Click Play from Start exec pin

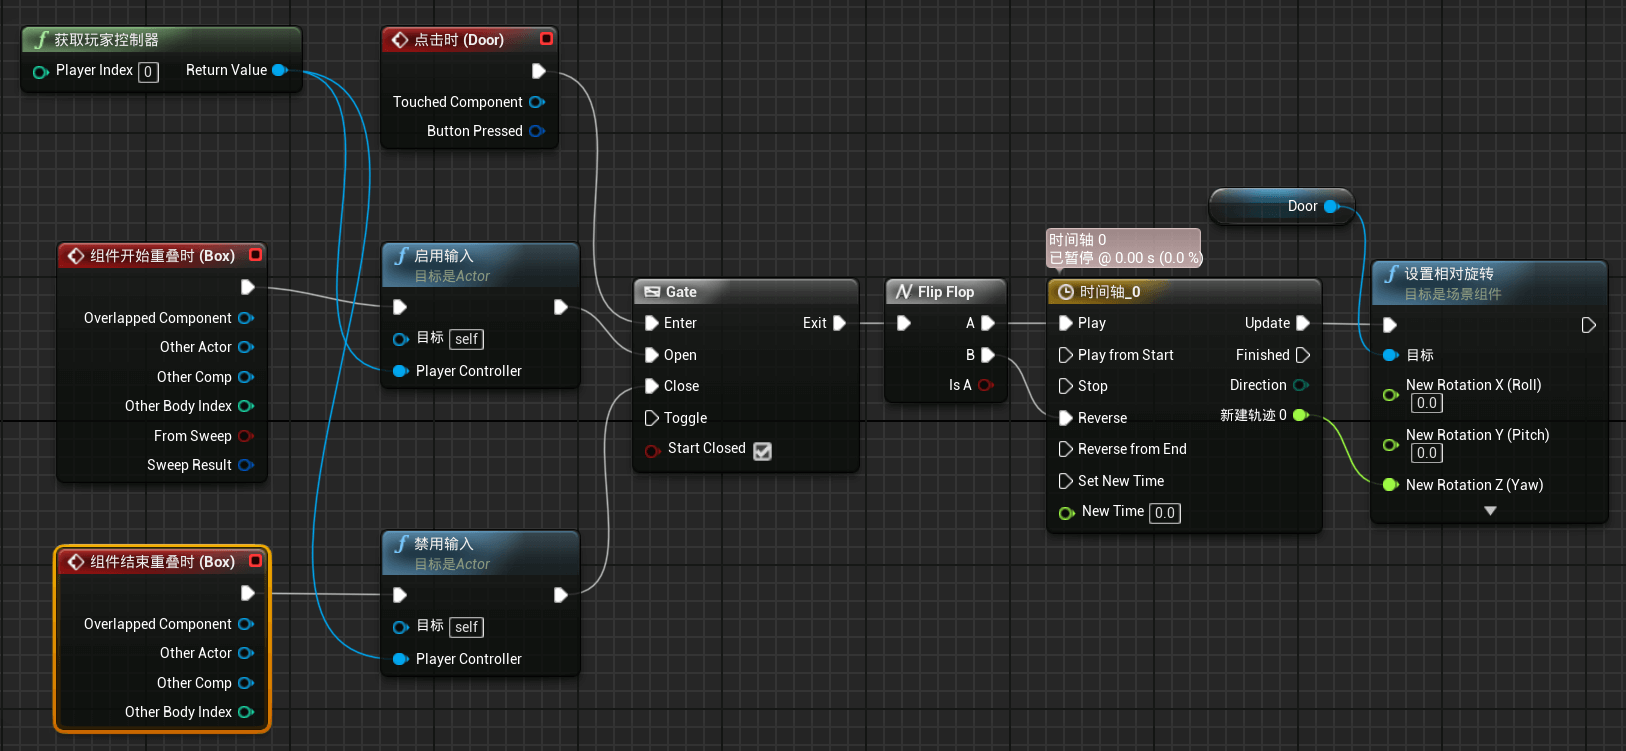1066,355
